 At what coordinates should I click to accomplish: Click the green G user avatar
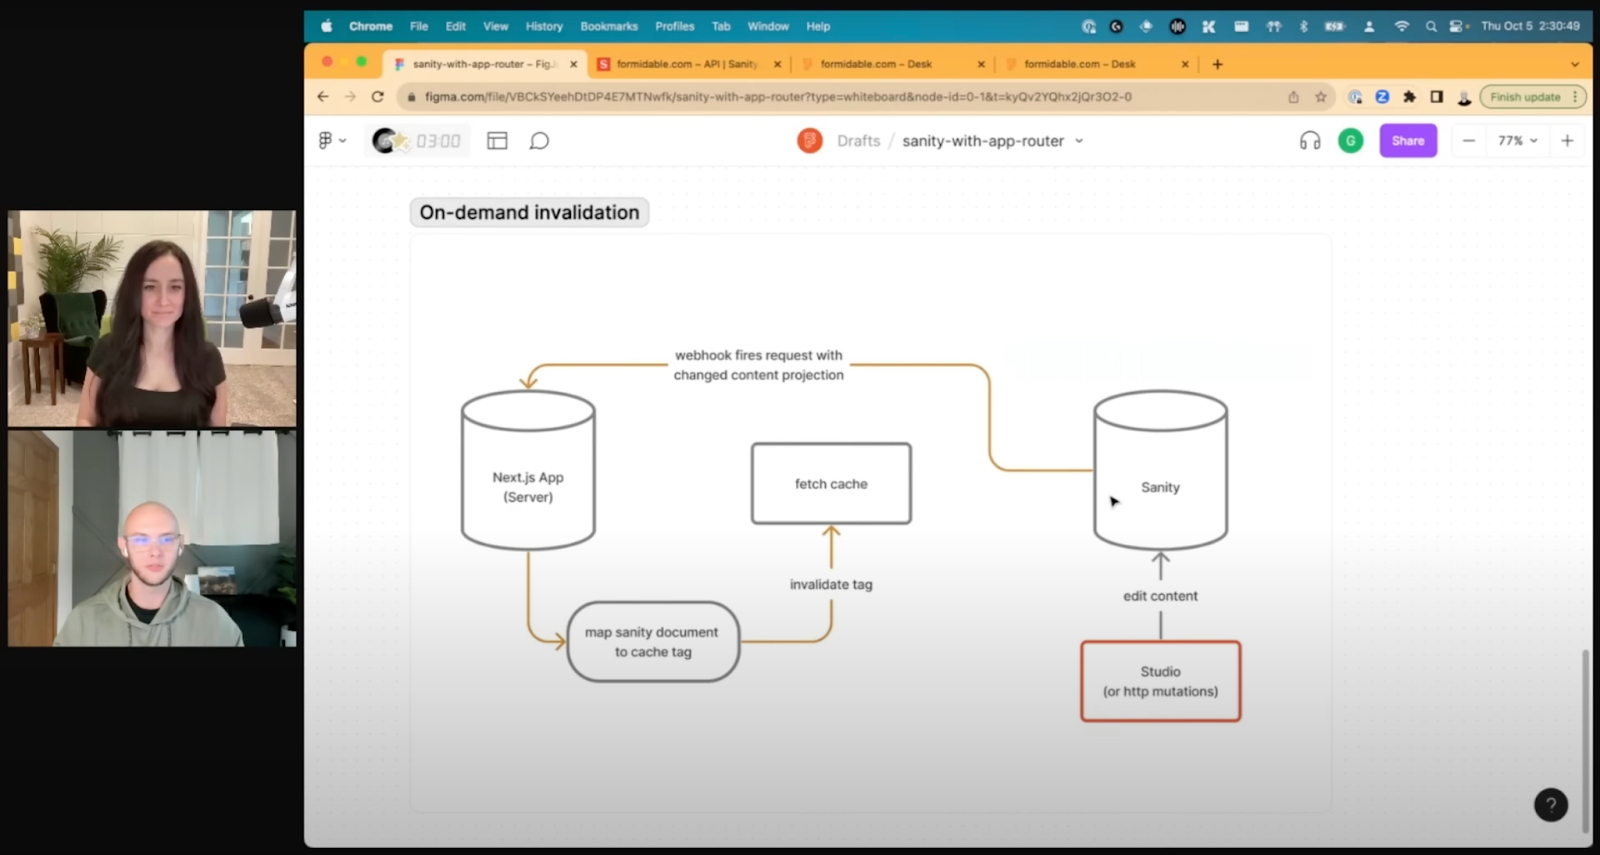click(x=1350, y=141)
